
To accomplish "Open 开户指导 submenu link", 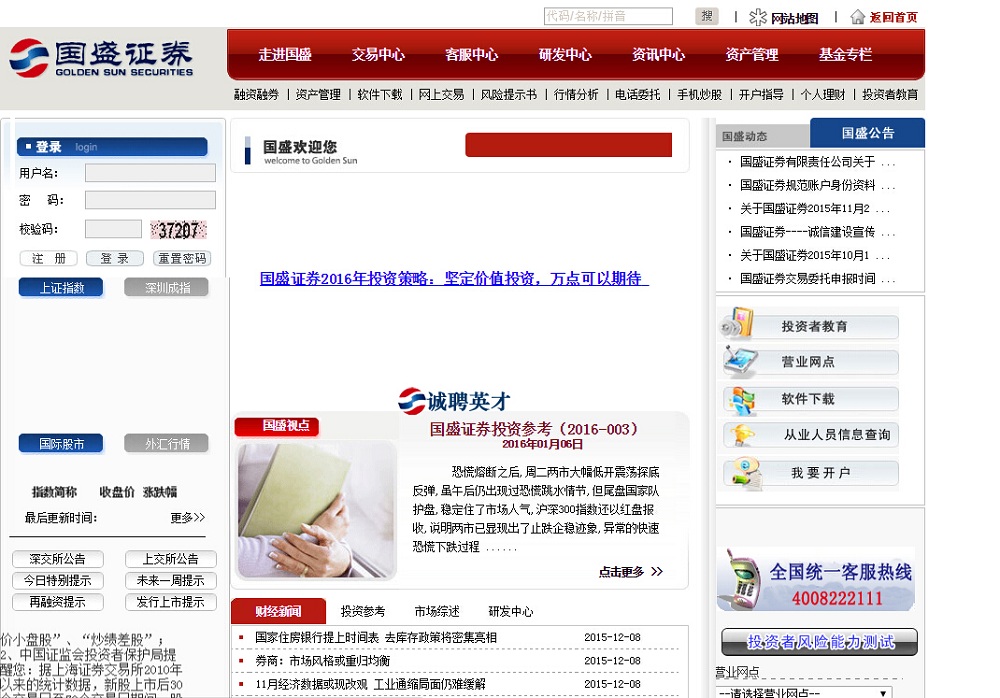I will (761, 94).
